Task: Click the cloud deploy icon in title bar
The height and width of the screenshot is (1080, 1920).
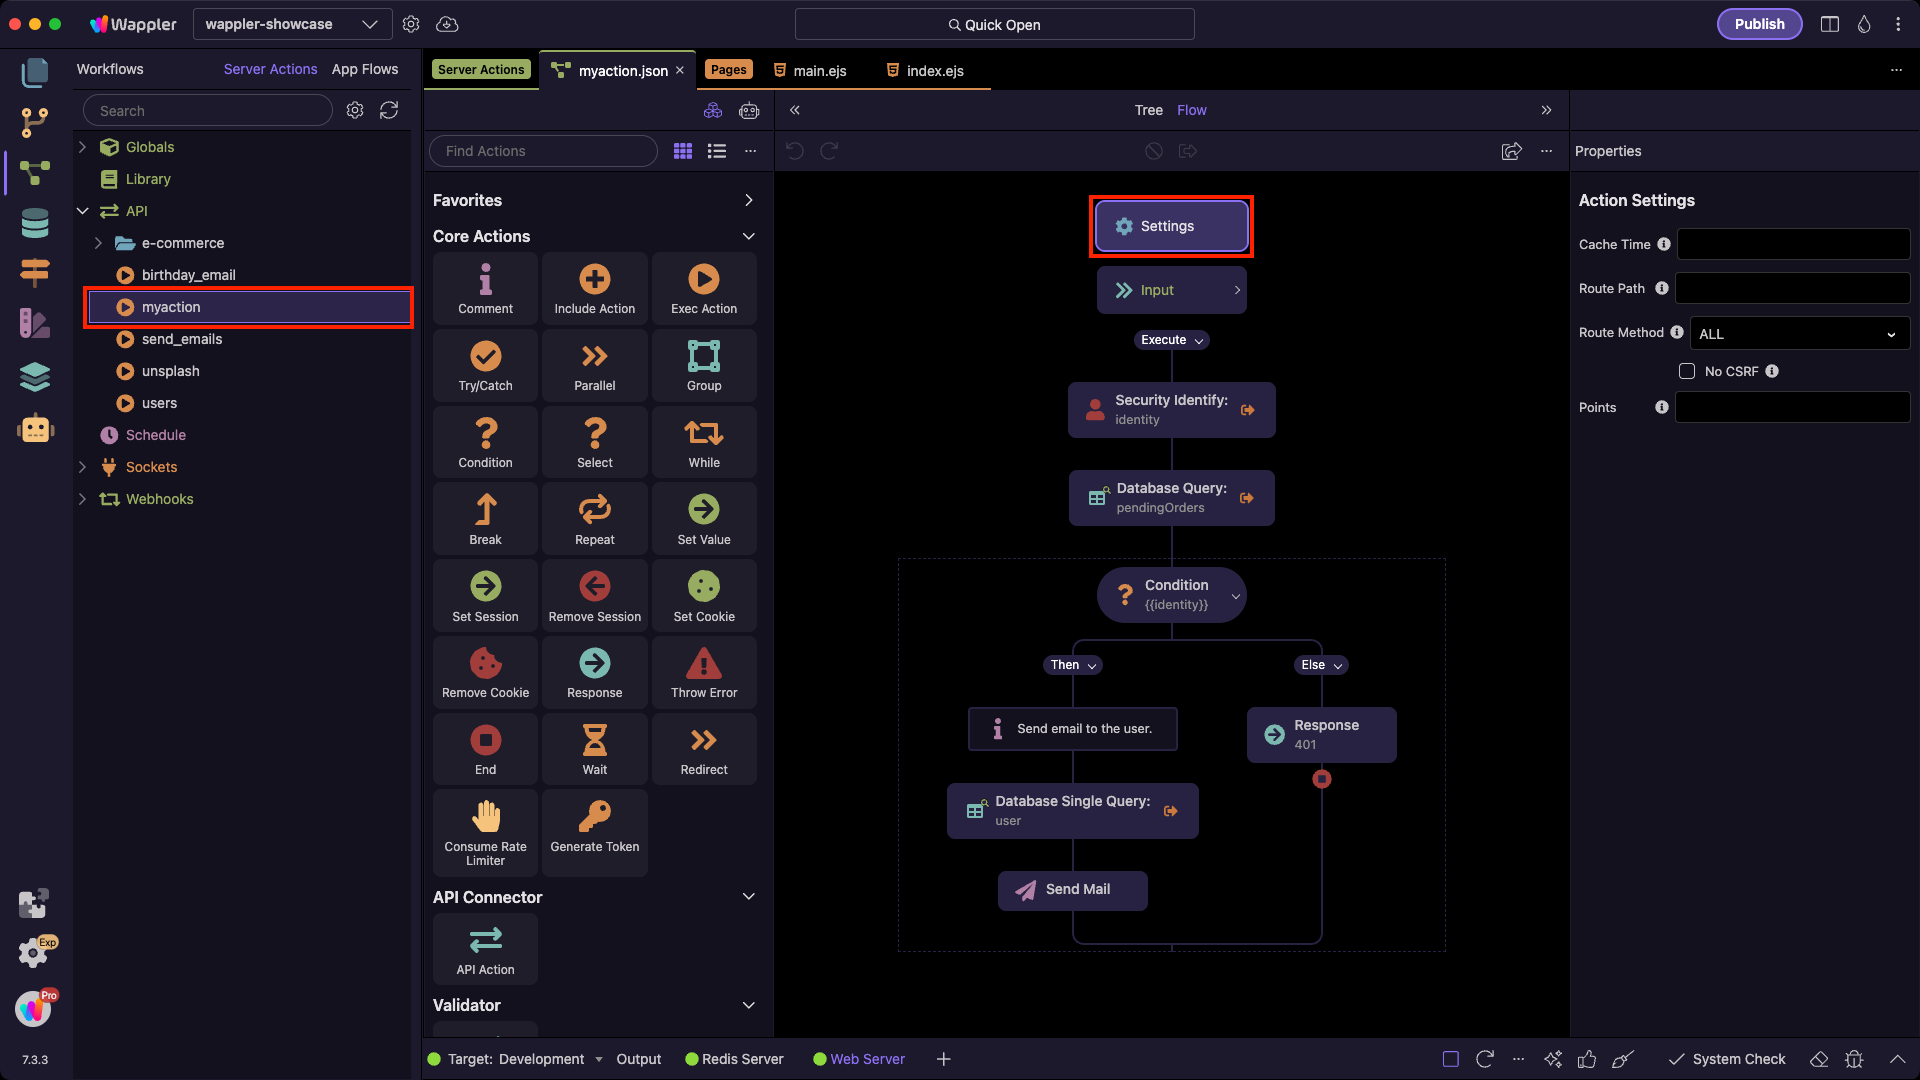Action: 447,24
